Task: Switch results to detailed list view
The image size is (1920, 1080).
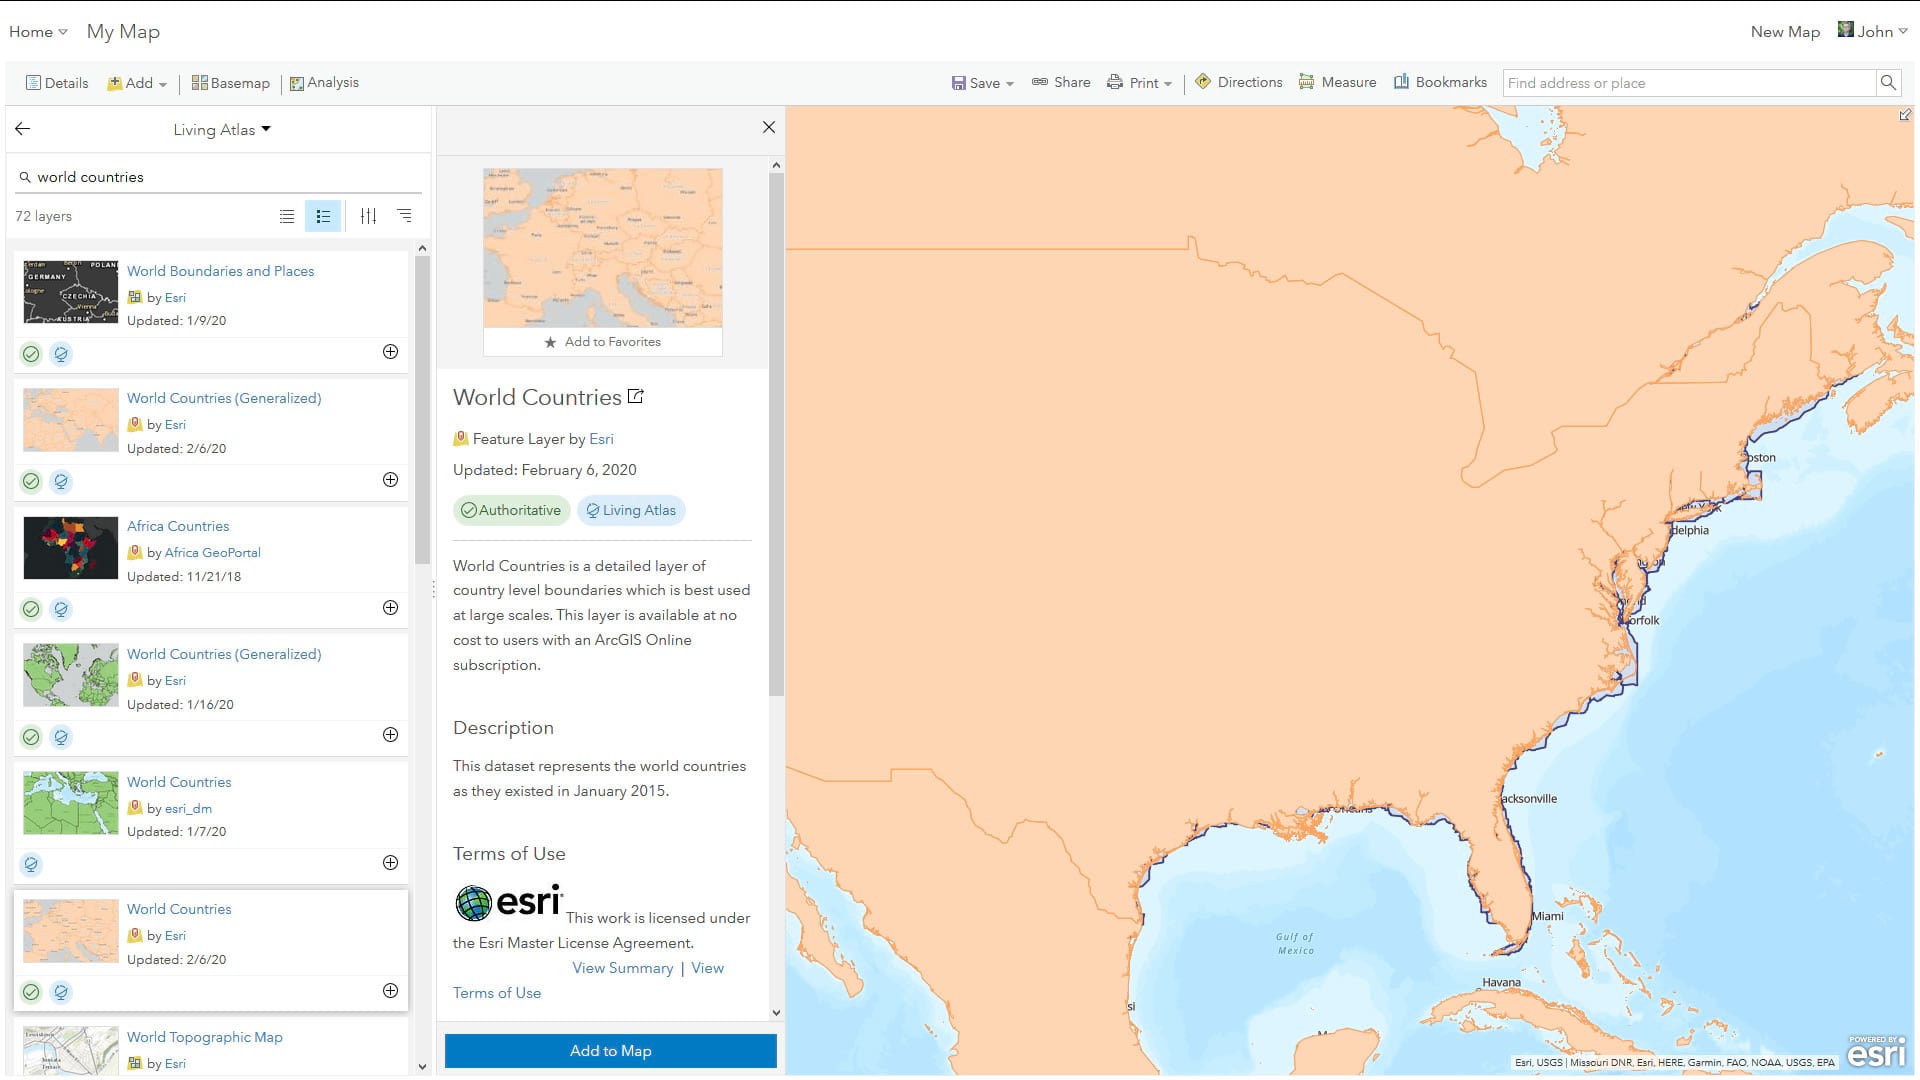Action: (x=323, y=216)
